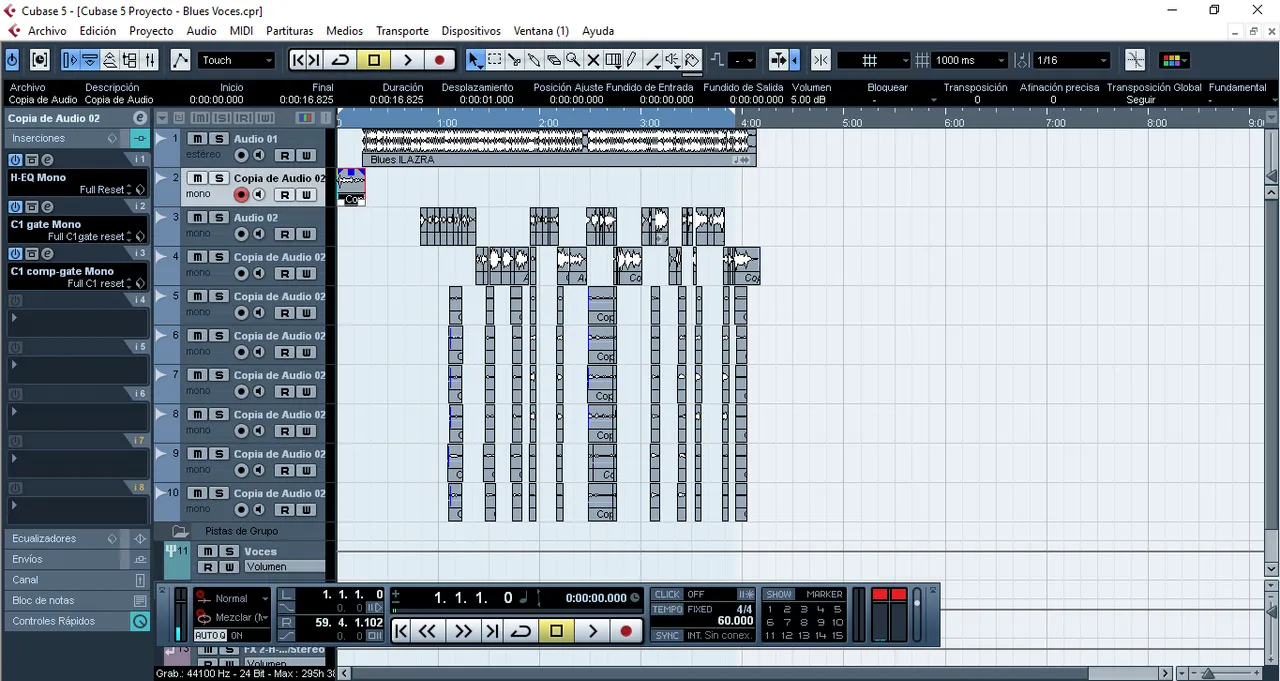The height and width of the screenshot is (681, 1280).
Task: Mute the Audio 01 track
Action: (x=198, y=139)
